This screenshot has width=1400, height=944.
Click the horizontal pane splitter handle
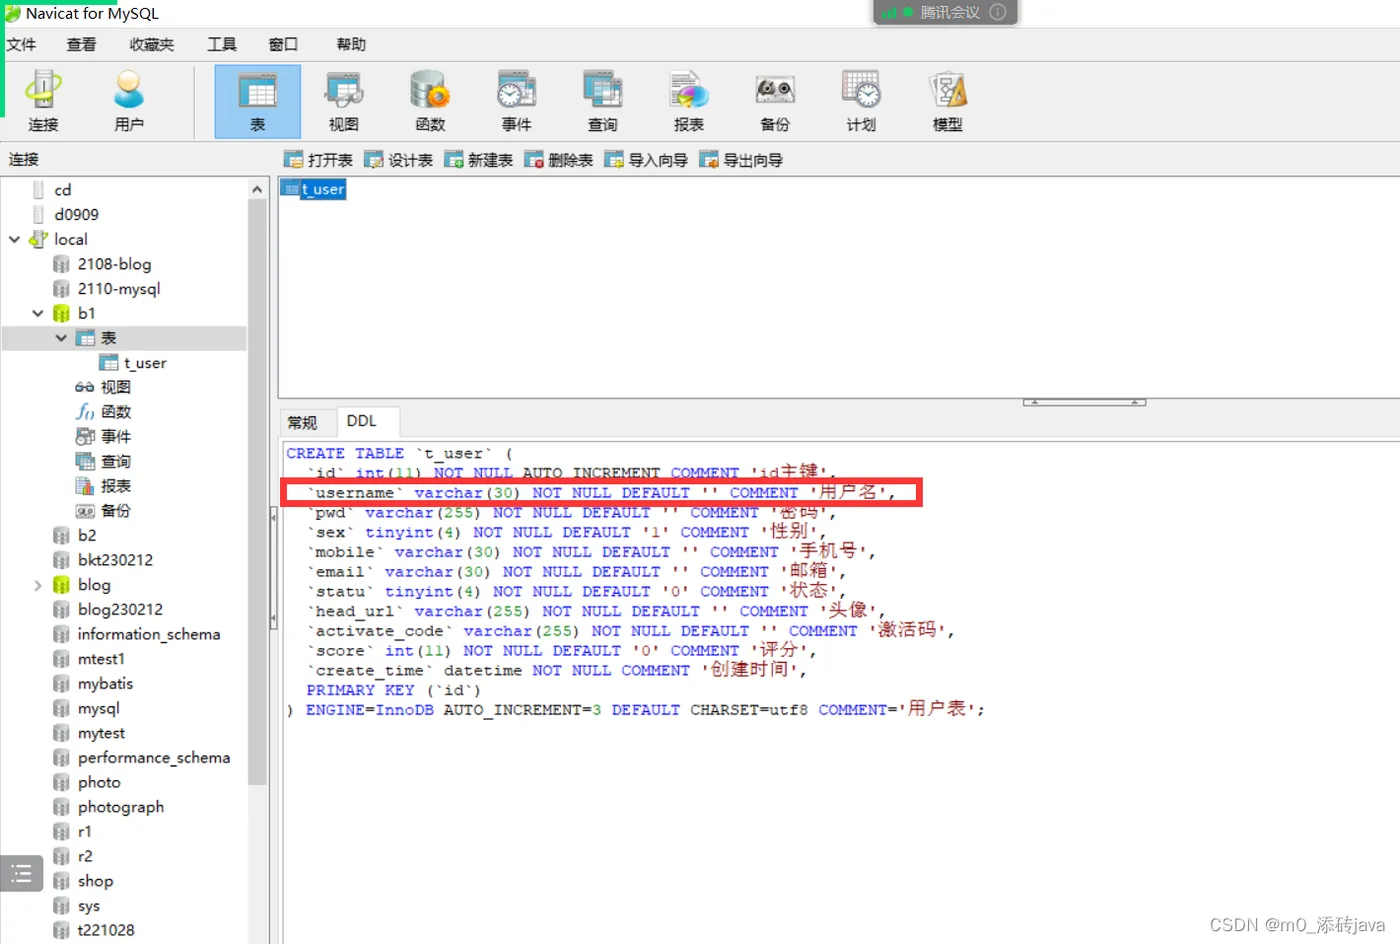tap(1084, 402)
